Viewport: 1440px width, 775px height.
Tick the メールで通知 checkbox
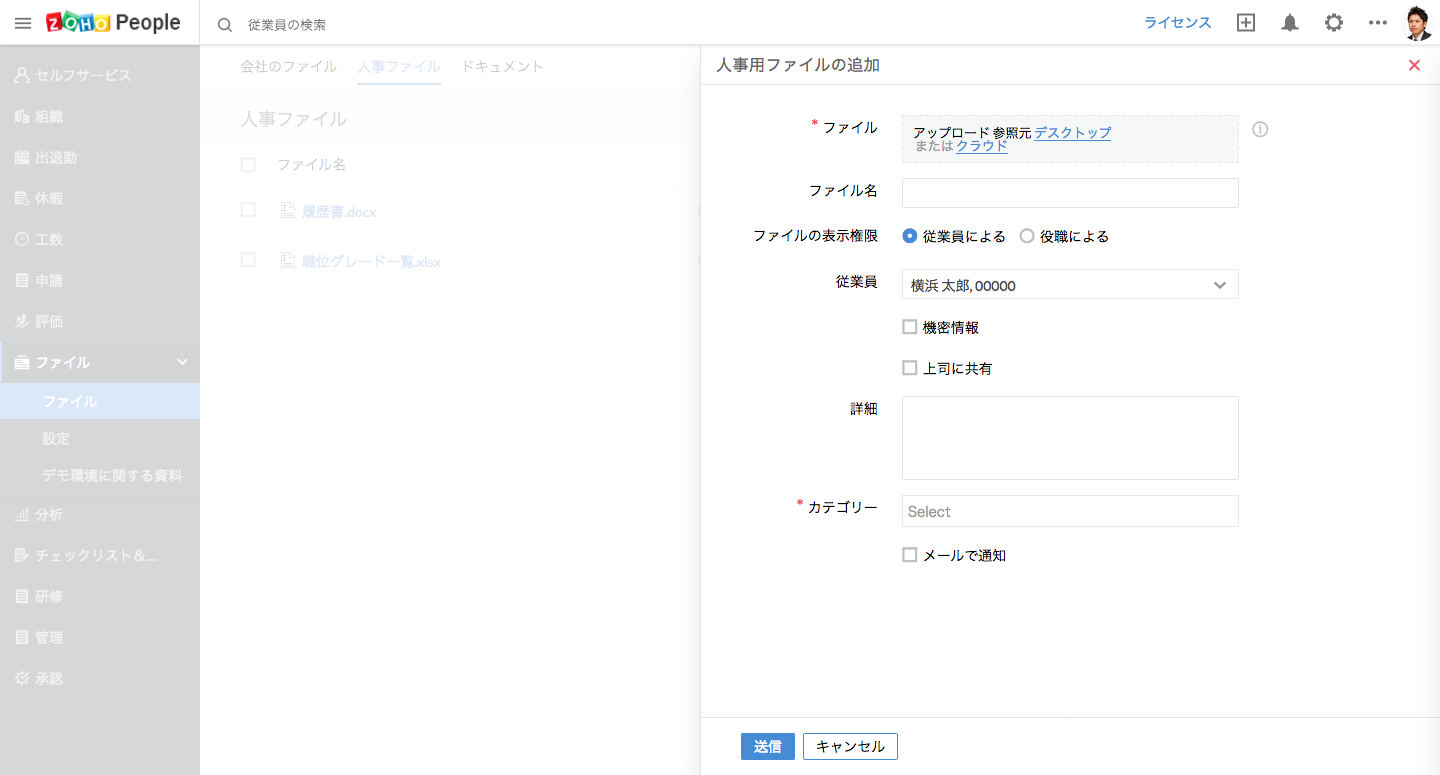pos(909,555)
